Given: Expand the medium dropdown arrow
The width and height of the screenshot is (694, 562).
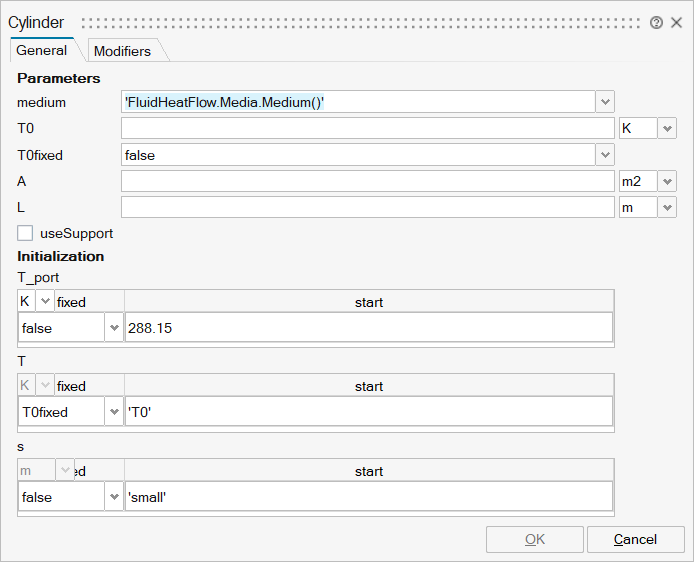Looking at the screenshot, I should click(x=604, y=102).
